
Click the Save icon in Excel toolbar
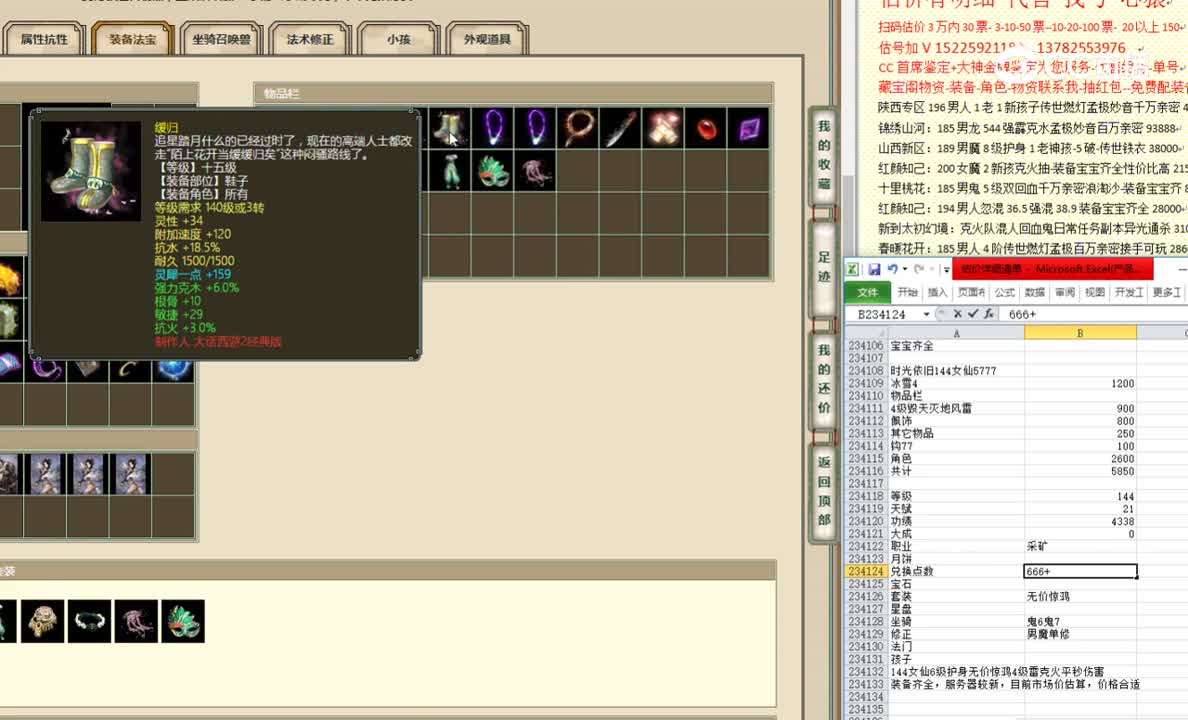click(x=874, y=269)
